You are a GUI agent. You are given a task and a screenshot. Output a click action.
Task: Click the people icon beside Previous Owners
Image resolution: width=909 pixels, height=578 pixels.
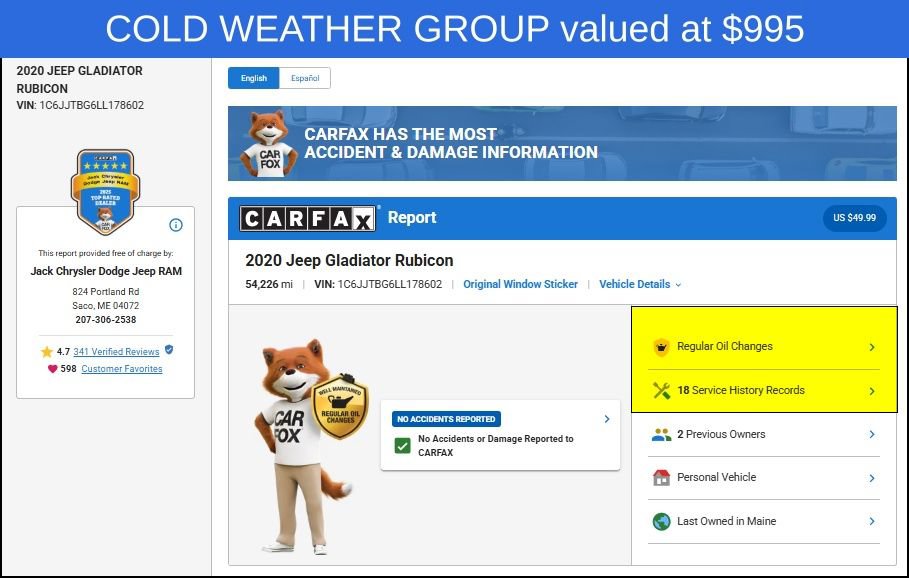point(661,434)
